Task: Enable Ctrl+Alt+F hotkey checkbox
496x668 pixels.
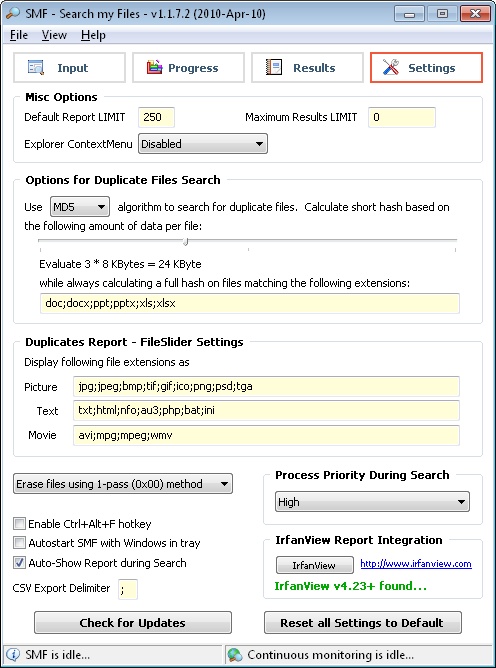Action: coord(19,524)
